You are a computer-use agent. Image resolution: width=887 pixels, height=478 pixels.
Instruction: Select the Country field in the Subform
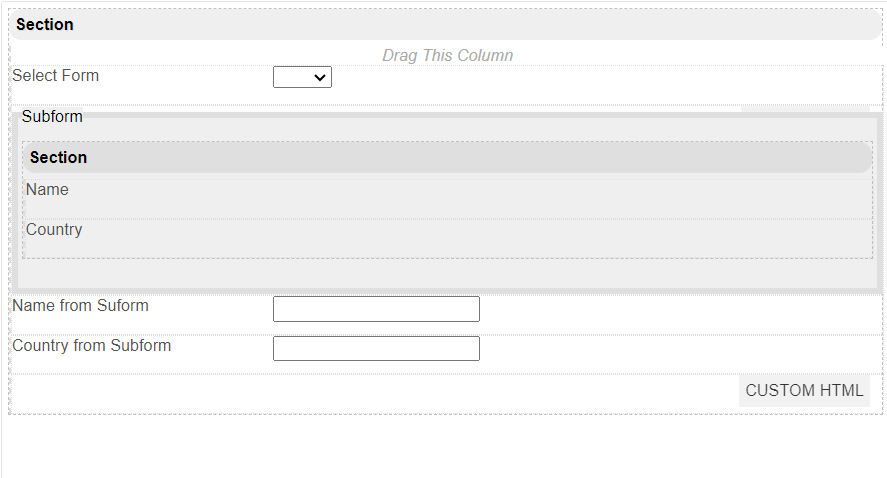54,230
